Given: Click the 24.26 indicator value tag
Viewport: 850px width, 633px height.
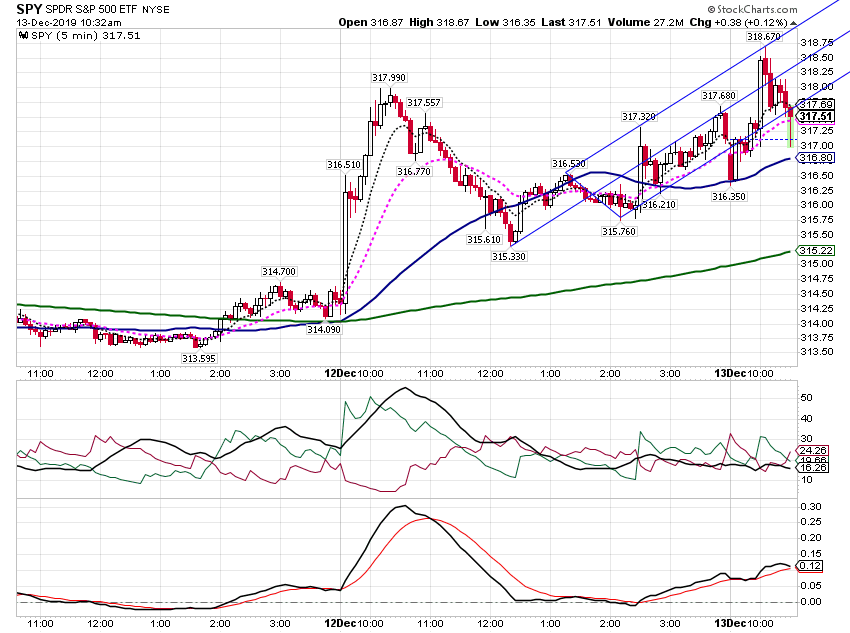Looking at the screenshot, I should (x=813, y=451).
